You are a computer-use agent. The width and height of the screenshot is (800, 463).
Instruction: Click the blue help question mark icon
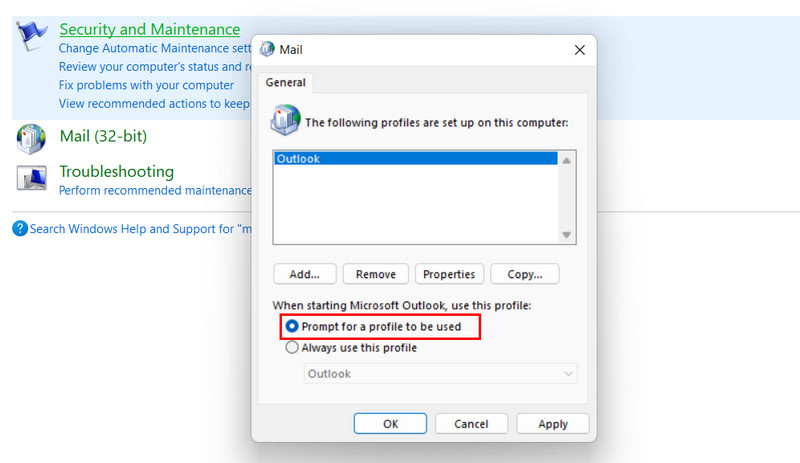point(20,228)
